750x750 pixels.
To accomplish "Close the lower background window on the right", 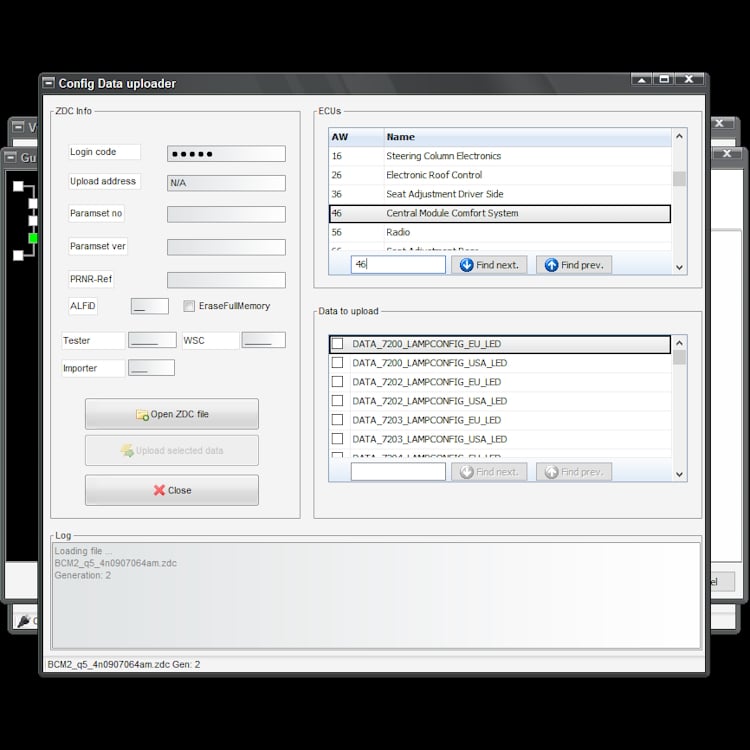I will 727,154.
